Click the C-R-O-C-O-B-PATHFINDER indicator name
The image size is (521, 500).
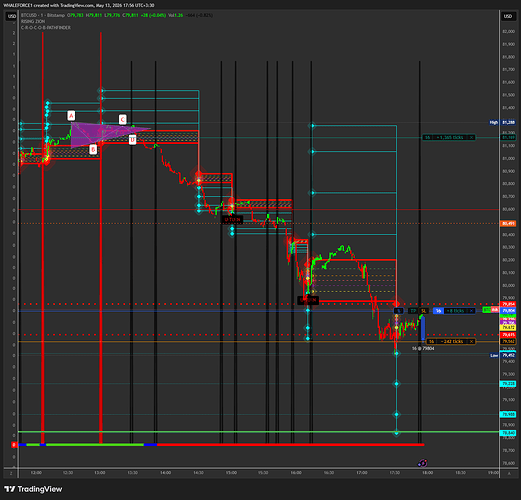(x=46, y=28)
